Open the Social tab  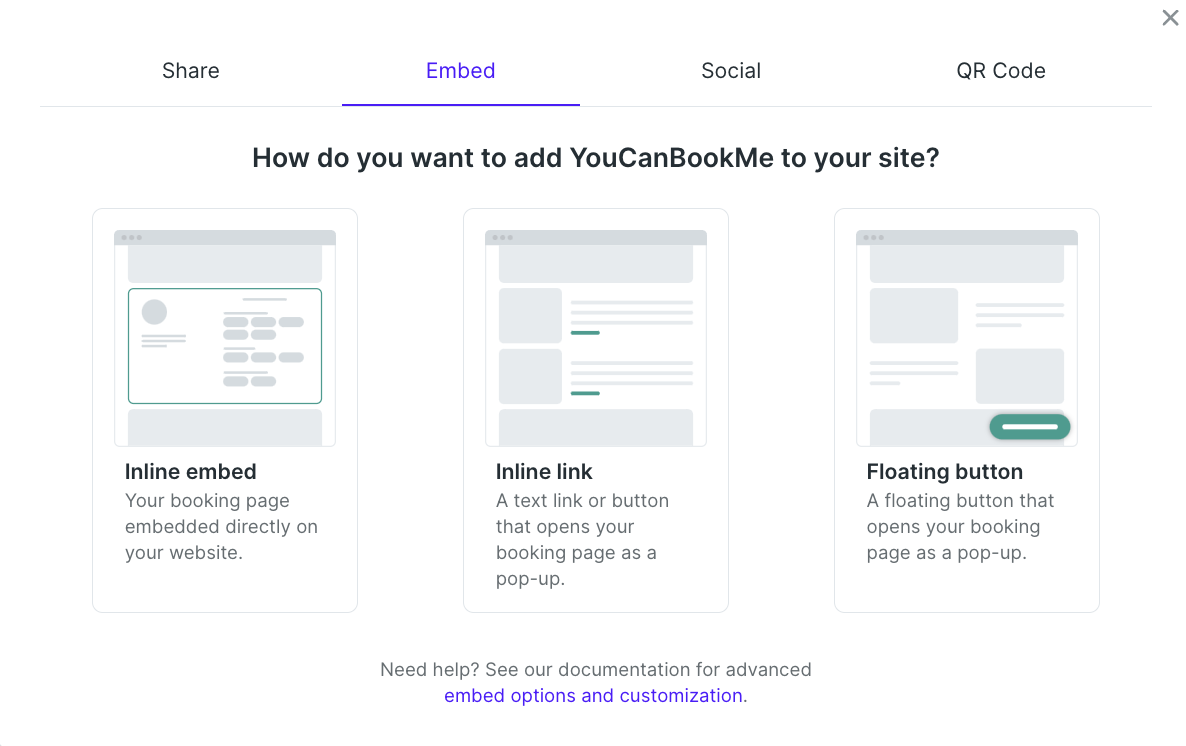click(731, 70)
